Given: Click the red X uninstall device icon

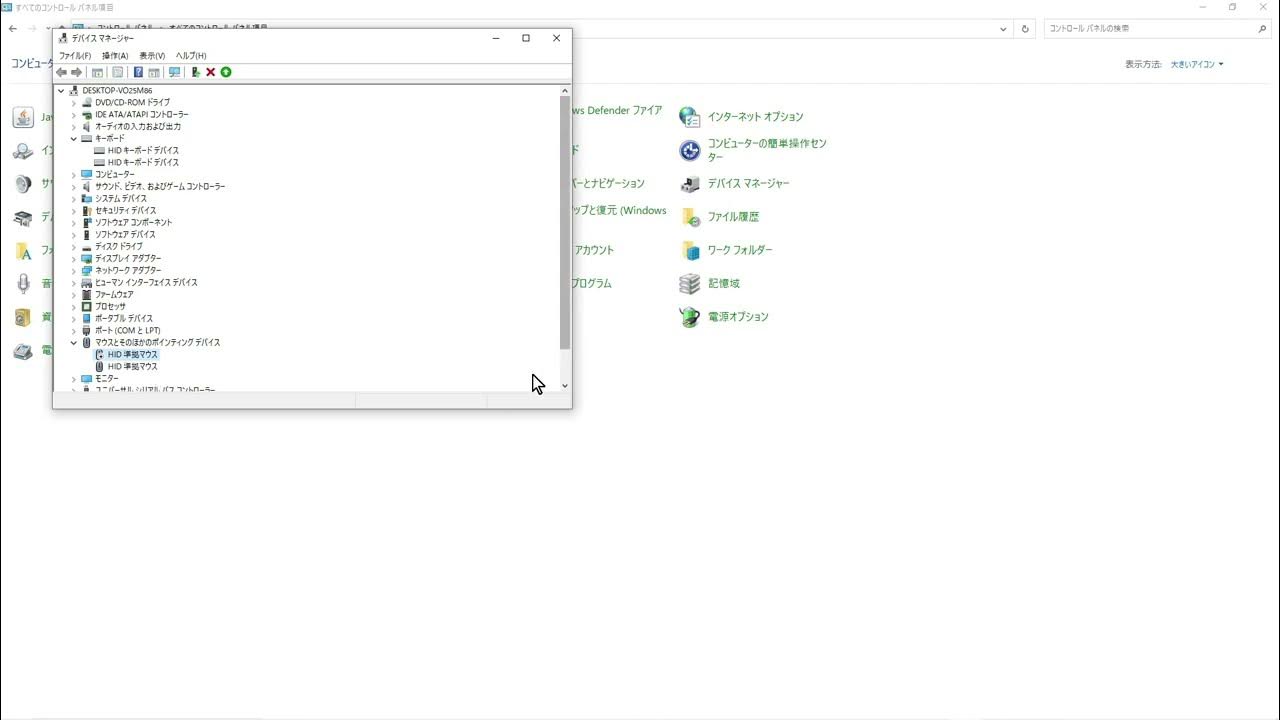Looking at the screenshot, I should (x=211, y=72).
